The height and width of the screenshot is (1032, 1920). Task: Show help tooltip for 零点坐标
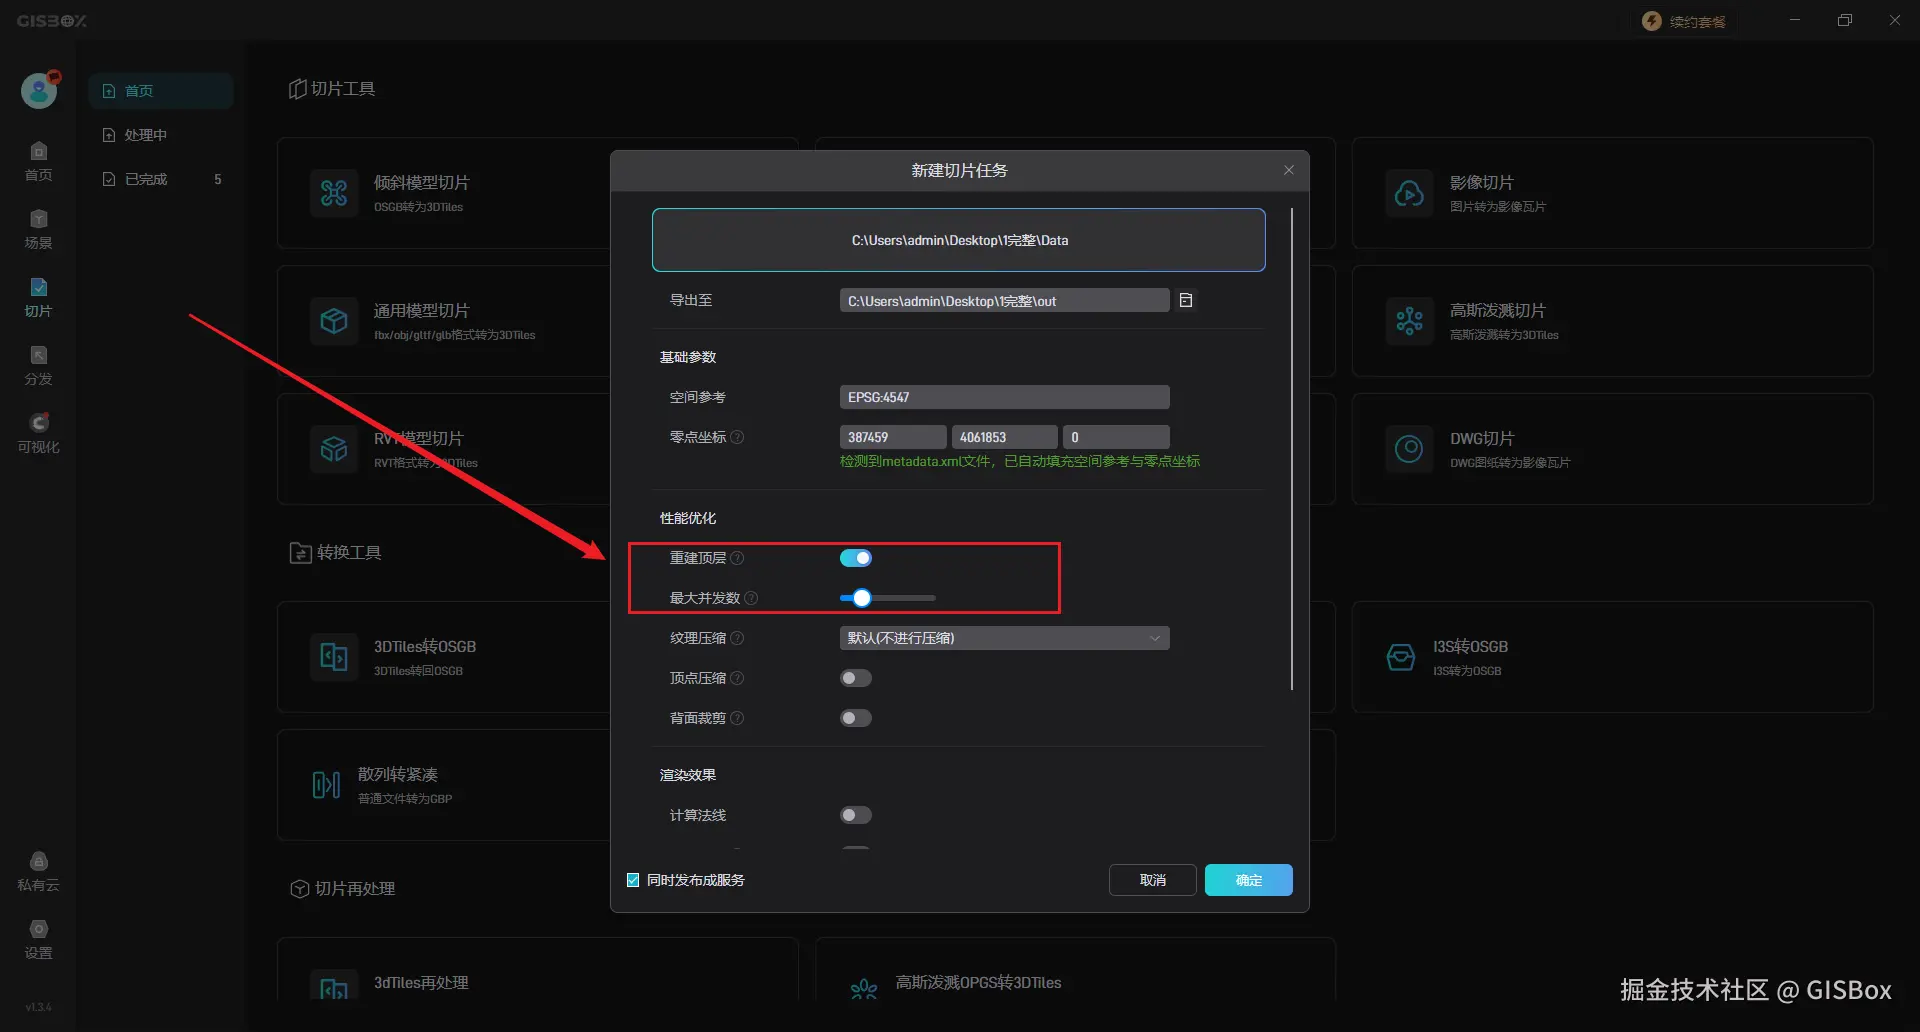point(737,437)
